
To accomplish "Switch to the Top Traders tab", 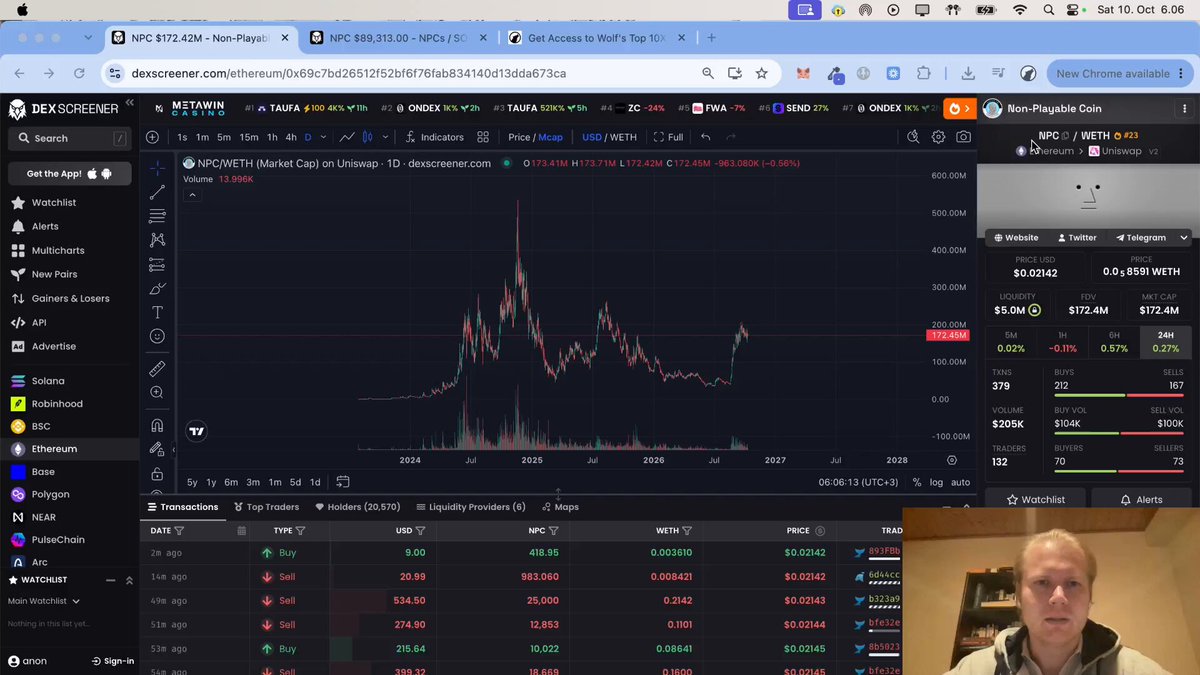I will click(x=266, y=507).
